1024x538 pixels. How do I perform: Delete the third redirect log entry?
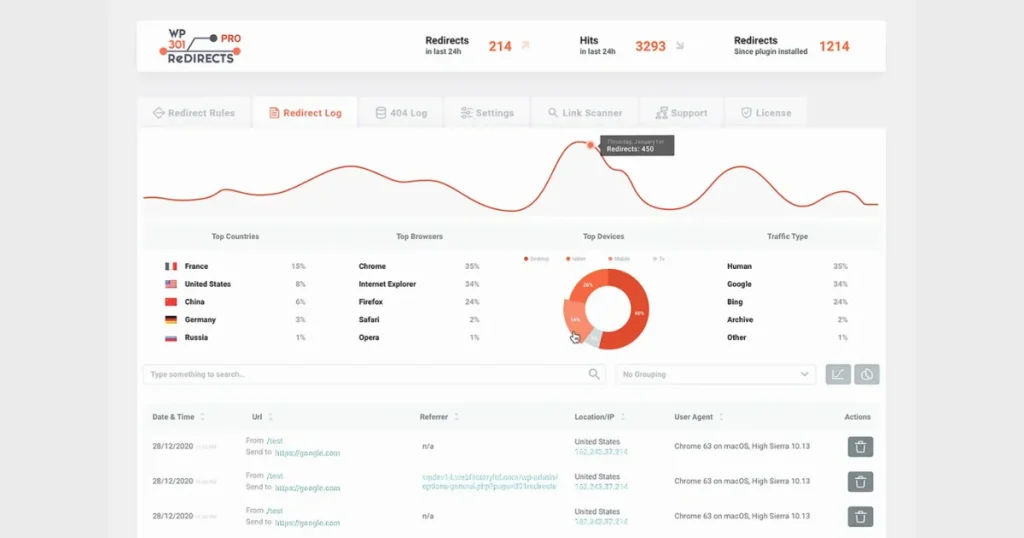click(x=860, y=516)
